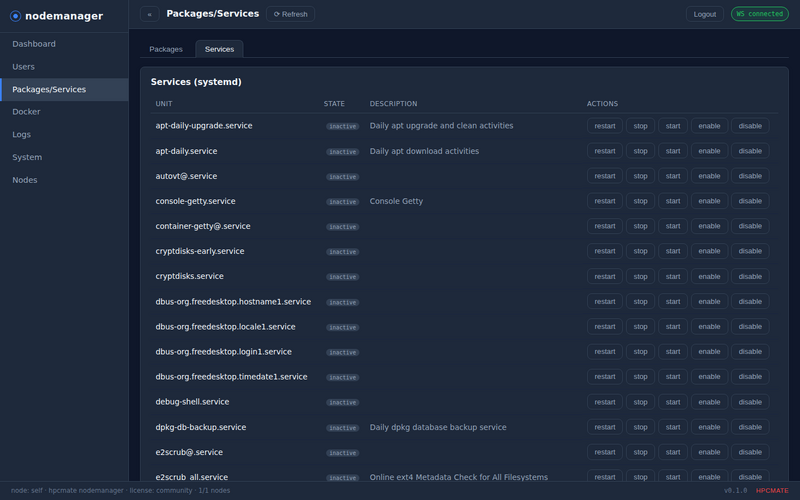This screenshot has height=500, width=800.
Task: Enable debug-shell.service
Action: (x=709, y=402)
